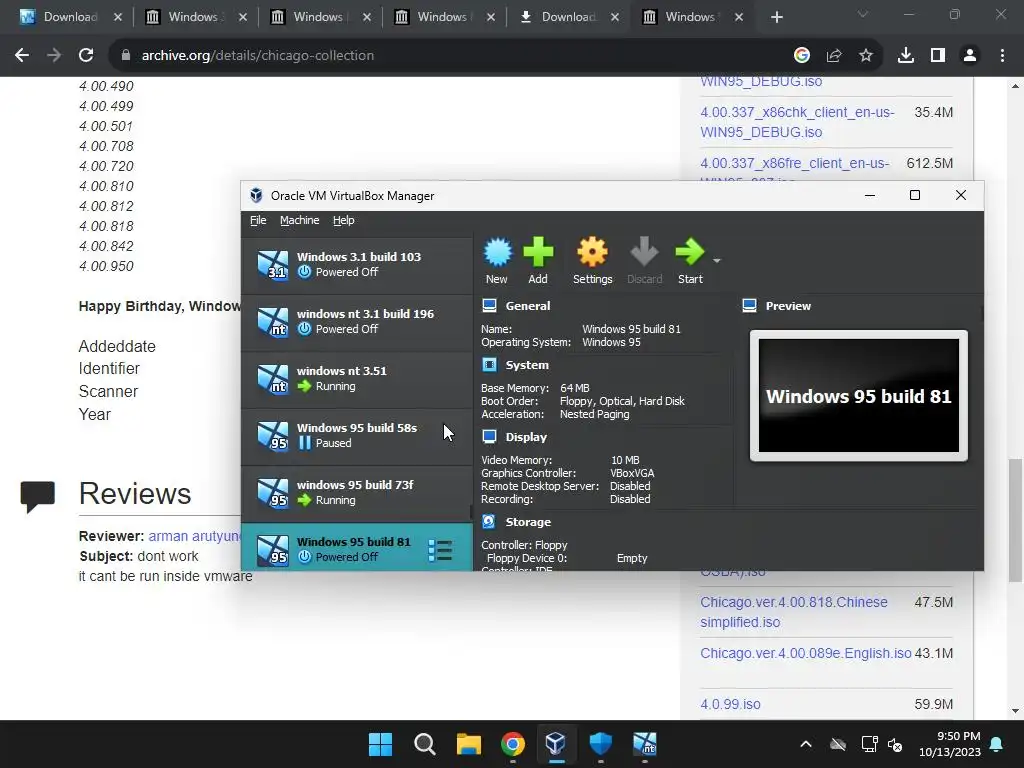Open the File menu in VirtualBox Manager

point(258,220)
